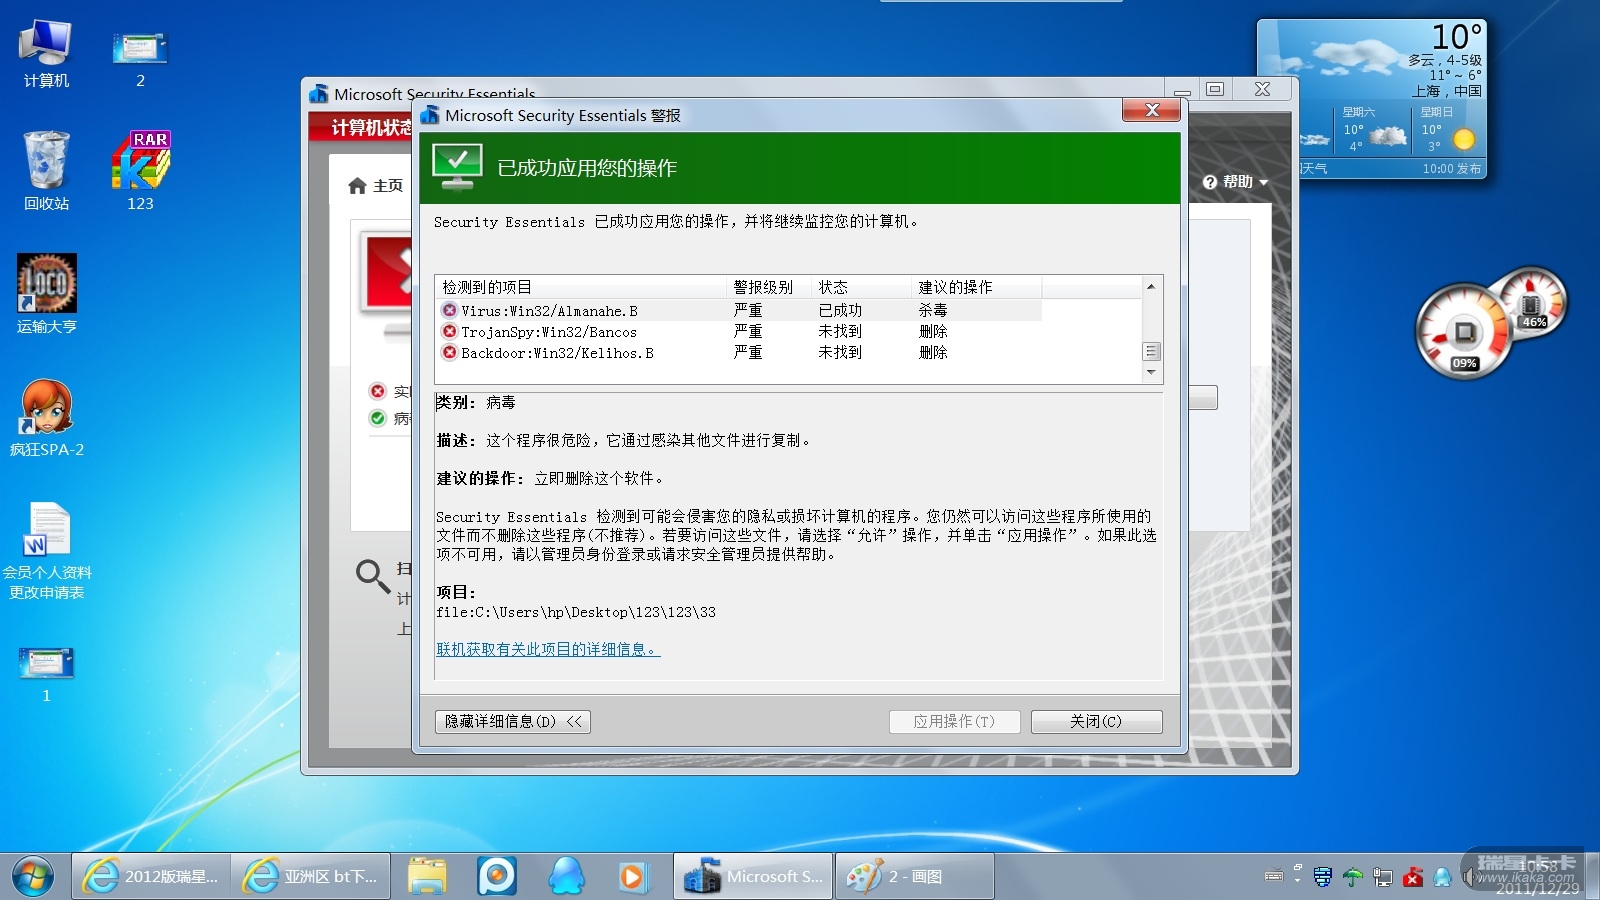1600x900 pixels.
Task: Click the CPU meter gadget dial
Action: 1464,333
